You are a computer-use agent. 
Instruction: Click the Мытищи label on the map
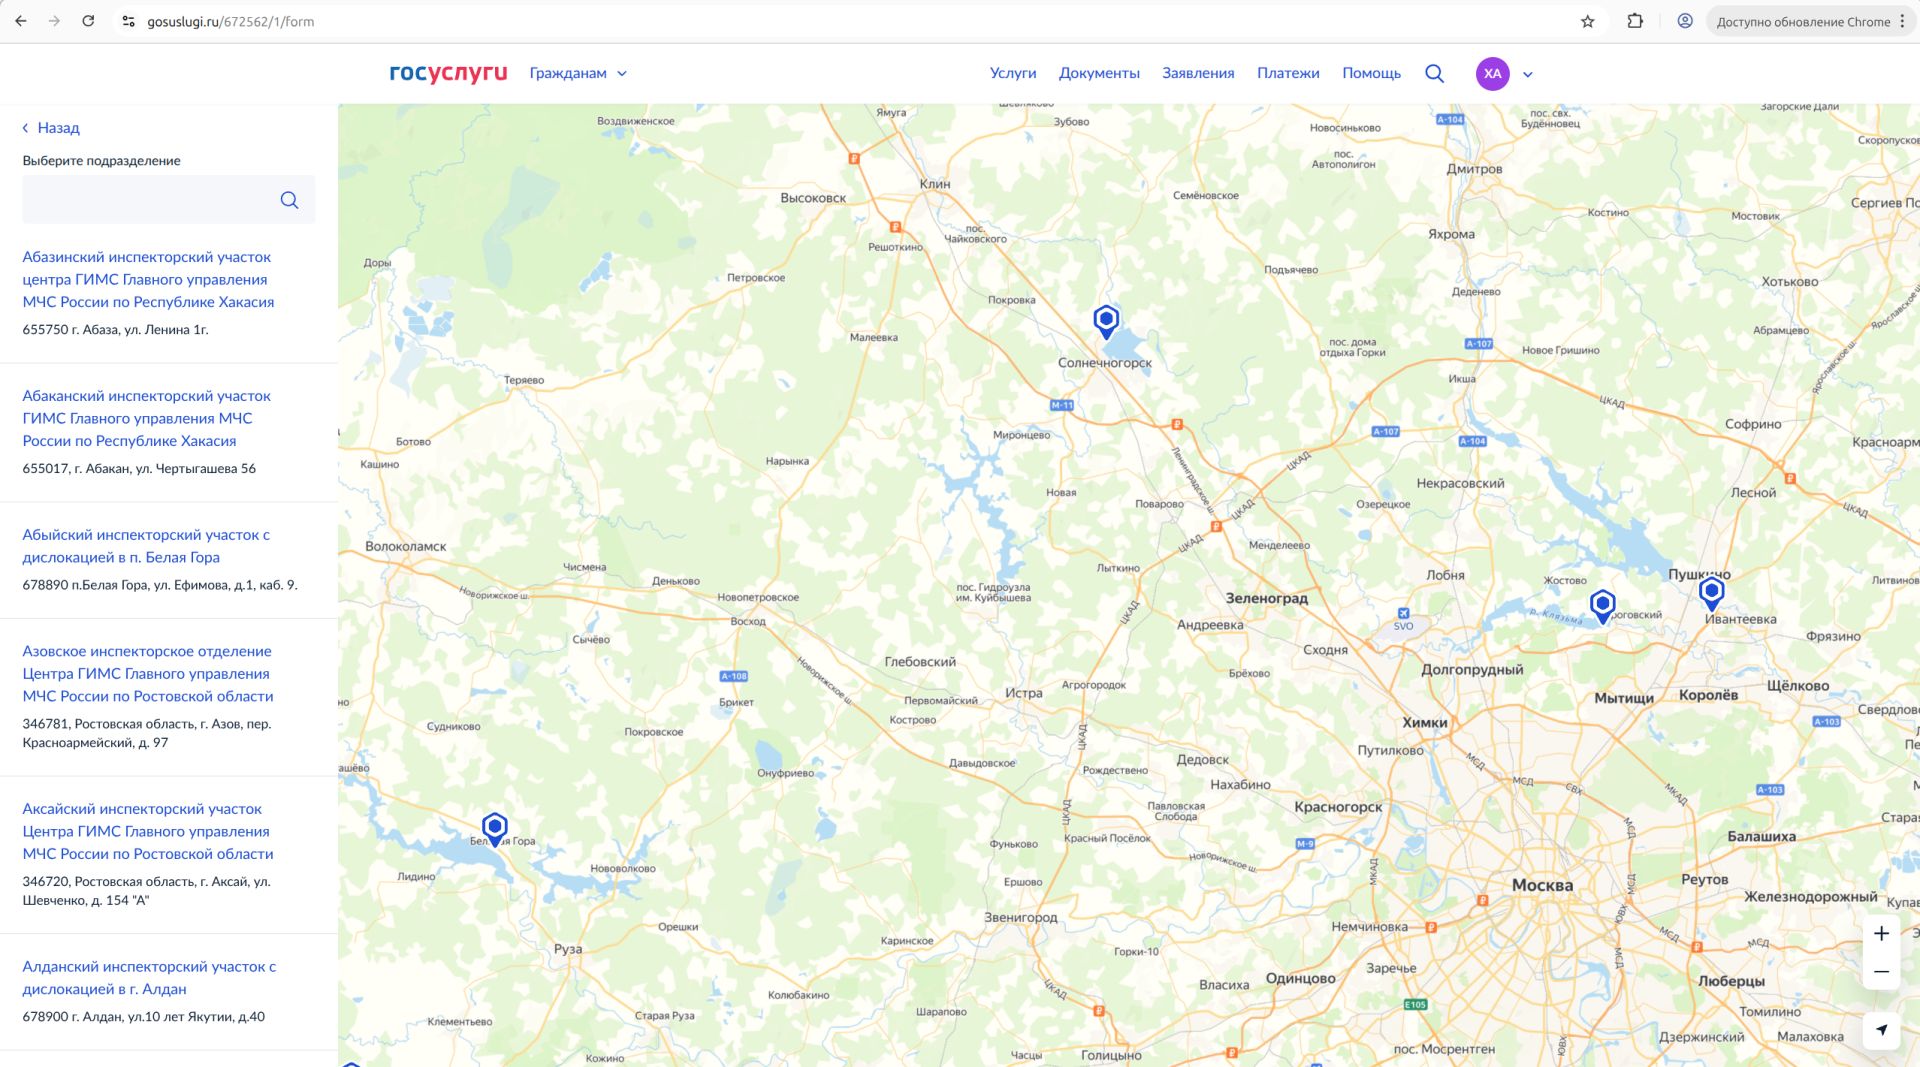click(1624, 698)
